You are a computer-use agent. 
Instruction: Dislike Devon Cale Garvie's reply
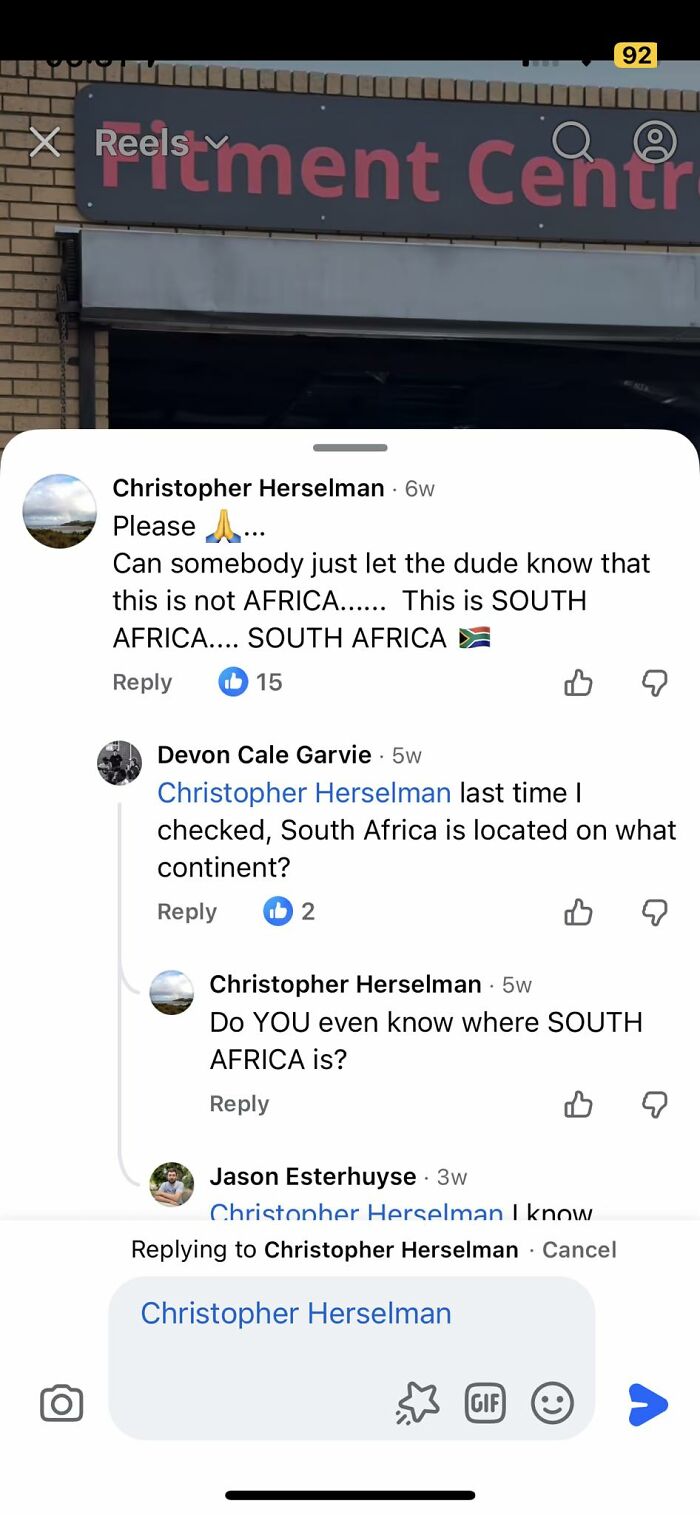[654, 912]
